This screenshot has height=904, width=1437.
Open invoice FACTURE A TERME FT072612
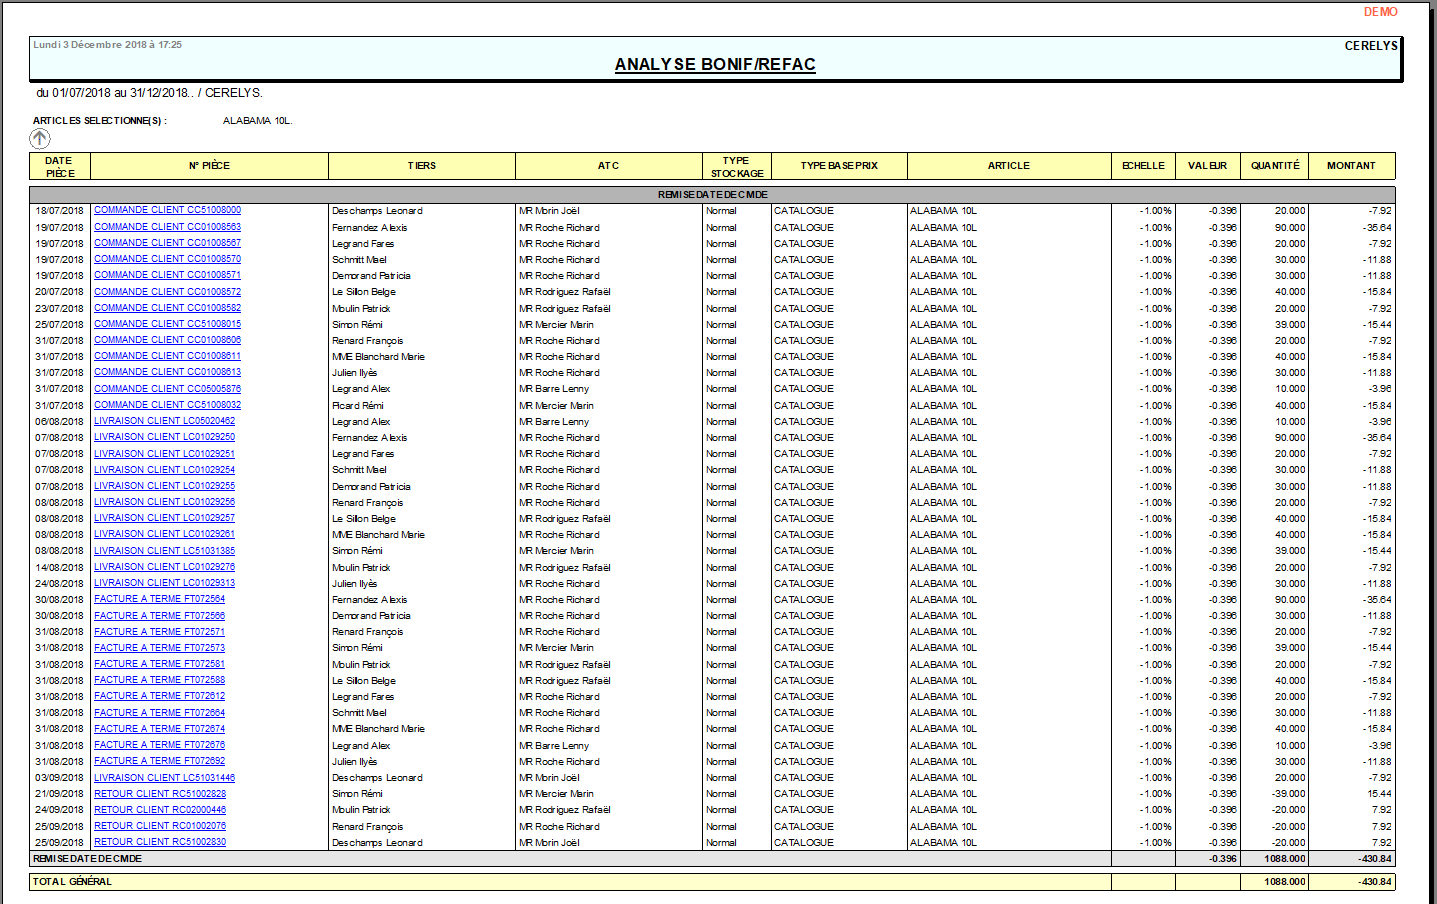[159, 696]
